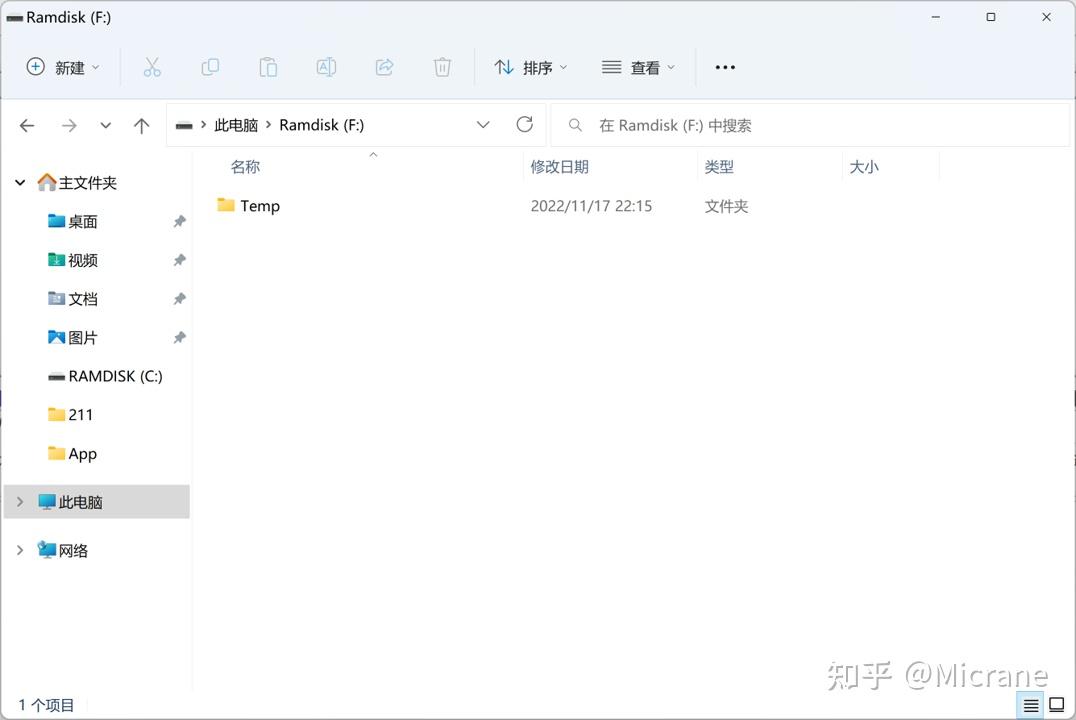This screenshot has width=1076, height=720.
Task: Open the see-more menu with three dots
Action: pos(724,67)
